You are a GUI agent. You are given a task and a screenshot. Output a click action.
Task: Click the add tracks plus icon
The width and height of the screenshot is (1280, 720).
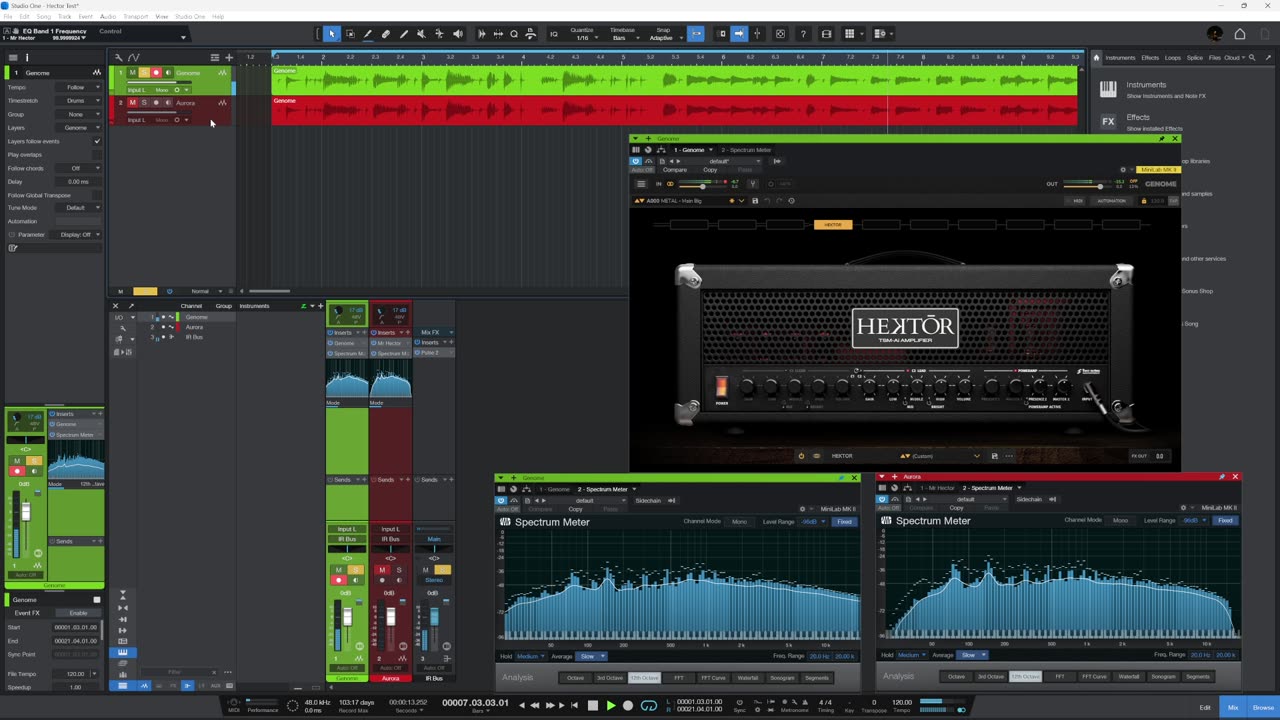pos(229,57)
